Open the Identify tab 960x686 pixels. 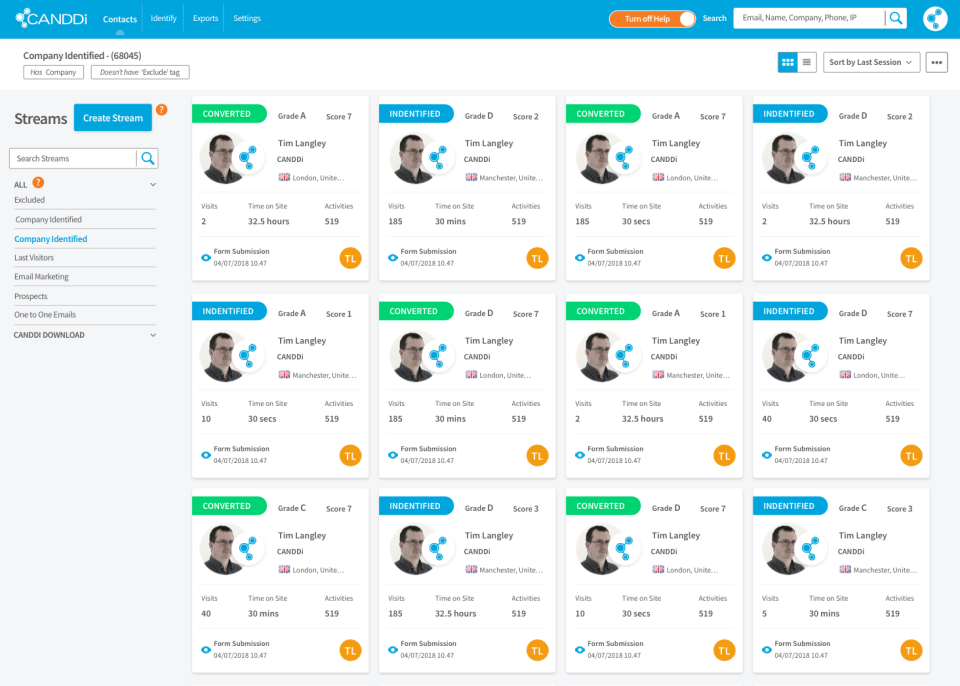(163, 18)
